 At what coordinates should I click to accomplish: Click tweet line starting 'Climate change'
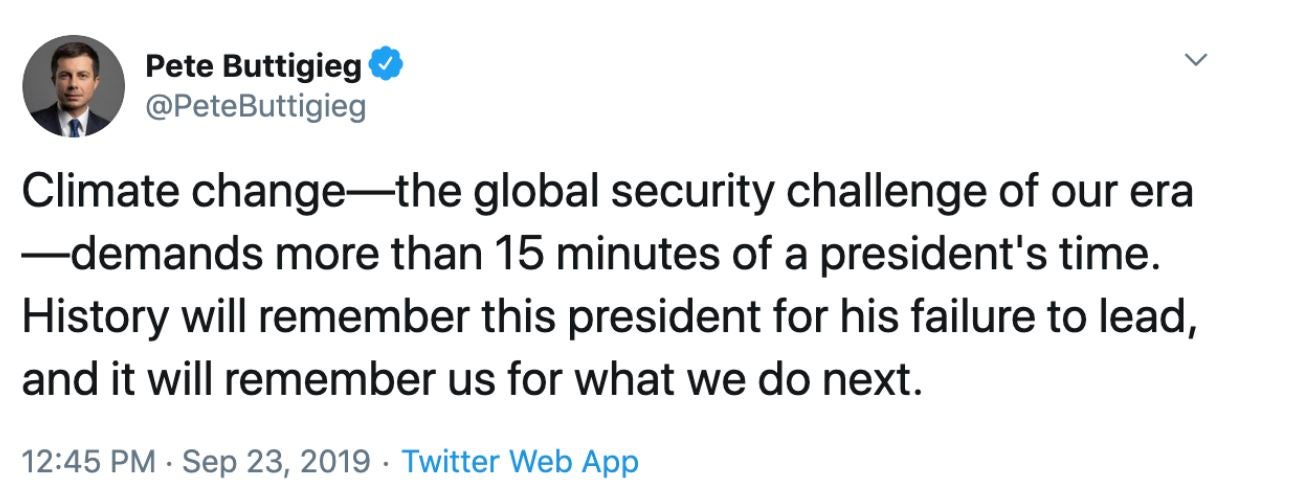click(x=607, y=190)
